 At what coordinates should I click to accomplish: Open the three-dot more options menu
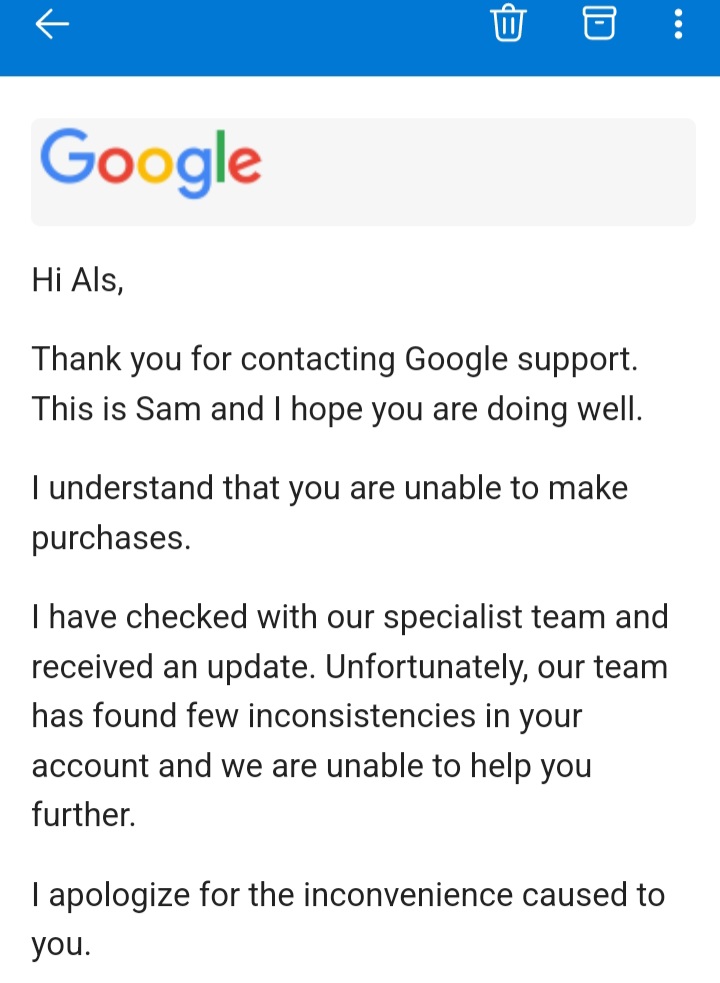point(678,23)
